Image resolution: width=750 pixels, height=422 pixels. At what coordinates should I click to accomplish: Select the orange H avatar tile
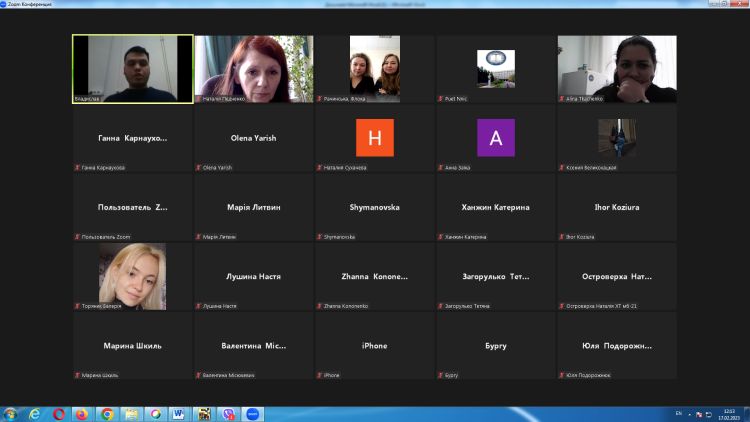point(375,138)
